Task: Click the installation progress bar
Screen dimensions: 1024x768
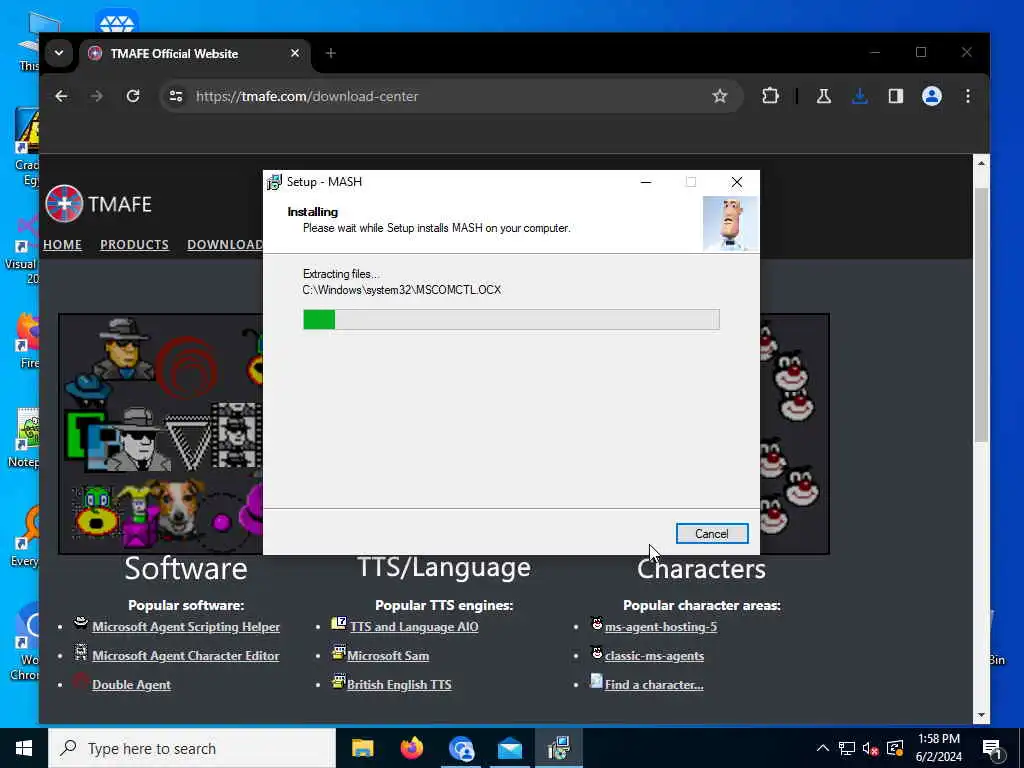Action: click(511, 319)
